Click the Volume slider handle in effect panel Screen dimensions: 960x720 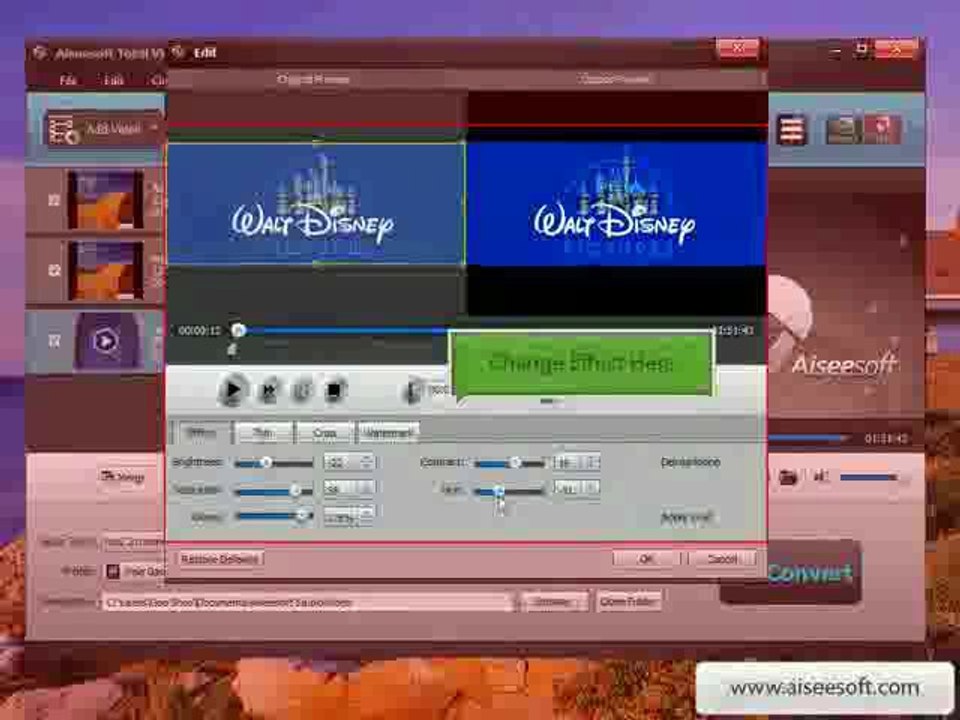(x=302, y=516)
